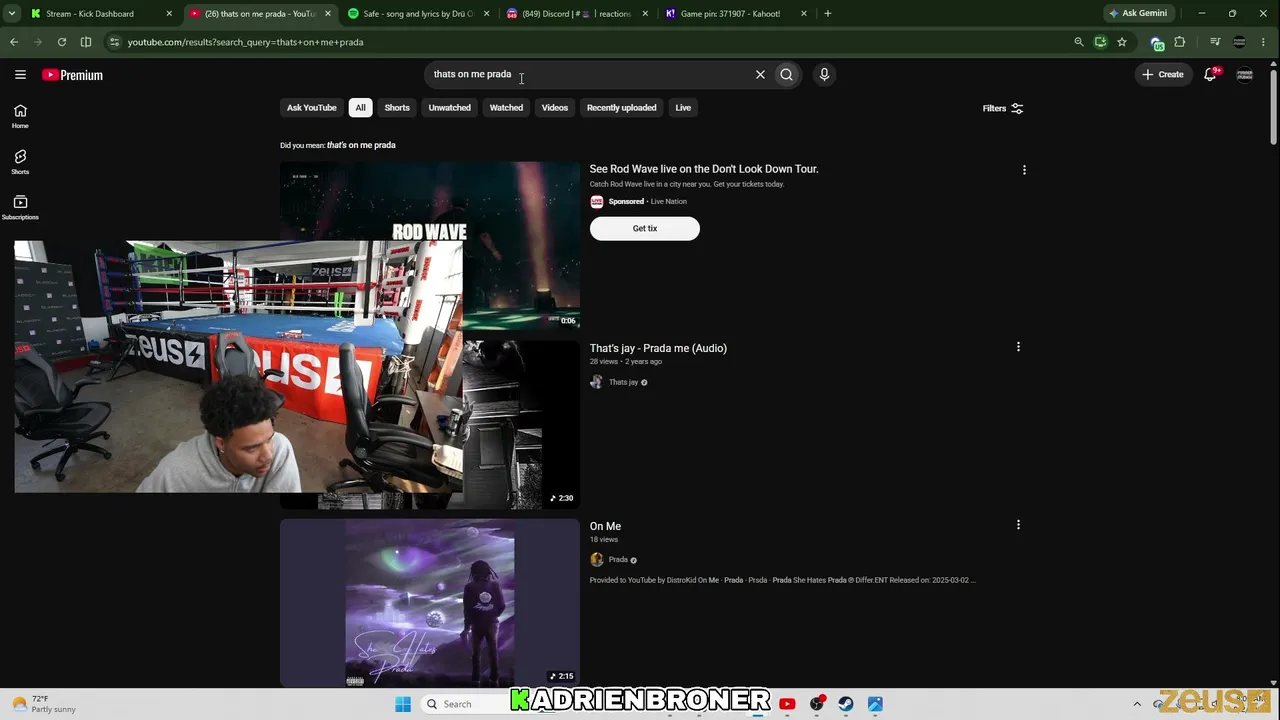Screen dimensions: 1280x720
Task: Click the suggested "that's on me prada" link
Action: [x=361, y=145]
